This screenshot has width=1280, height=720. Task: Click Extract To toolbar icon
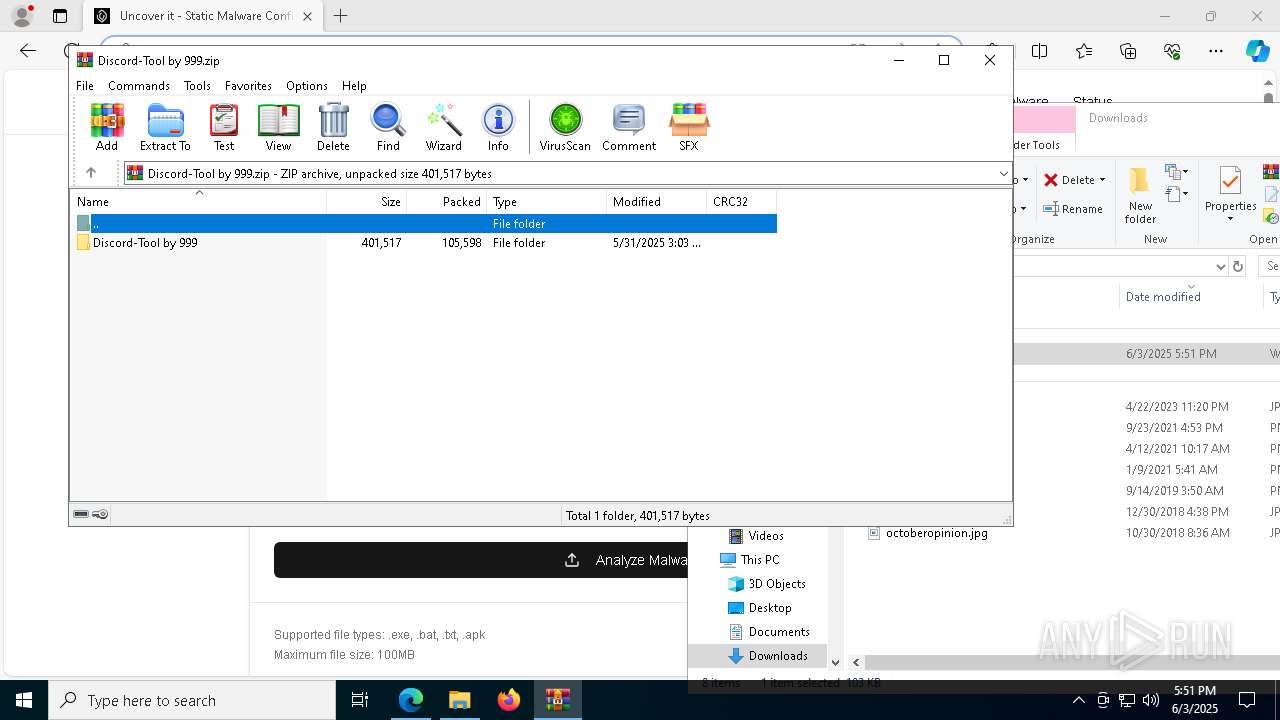165,127
